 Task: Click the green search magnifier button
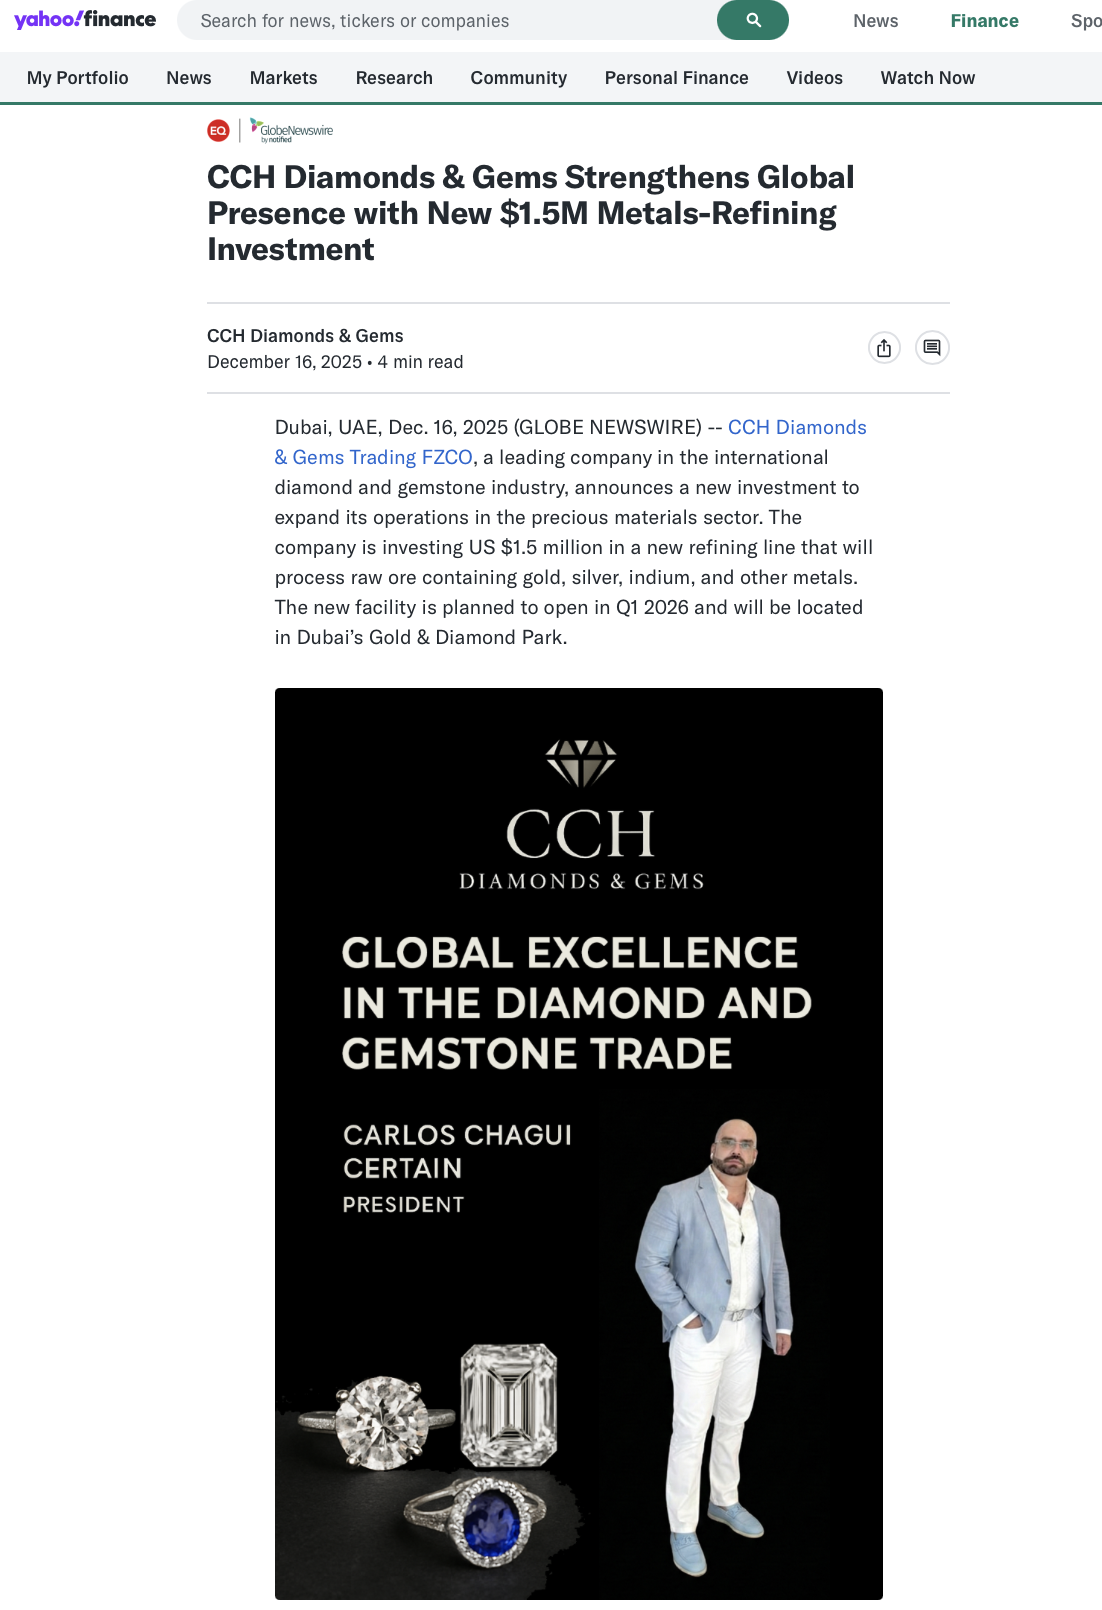pos(753,20)
